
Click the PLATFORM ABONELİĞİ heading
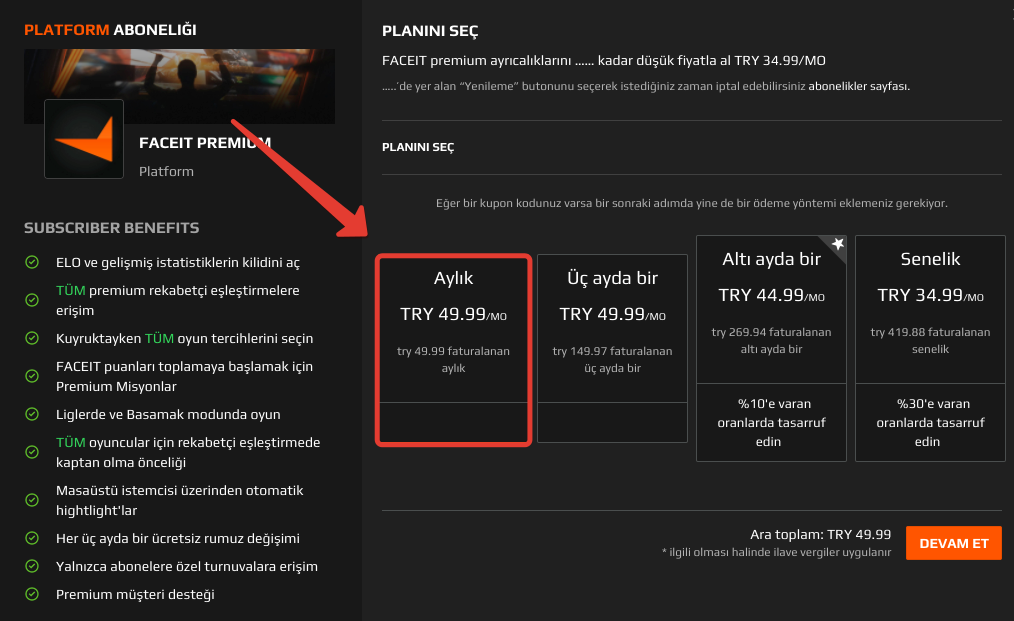(x=110, y=30)
